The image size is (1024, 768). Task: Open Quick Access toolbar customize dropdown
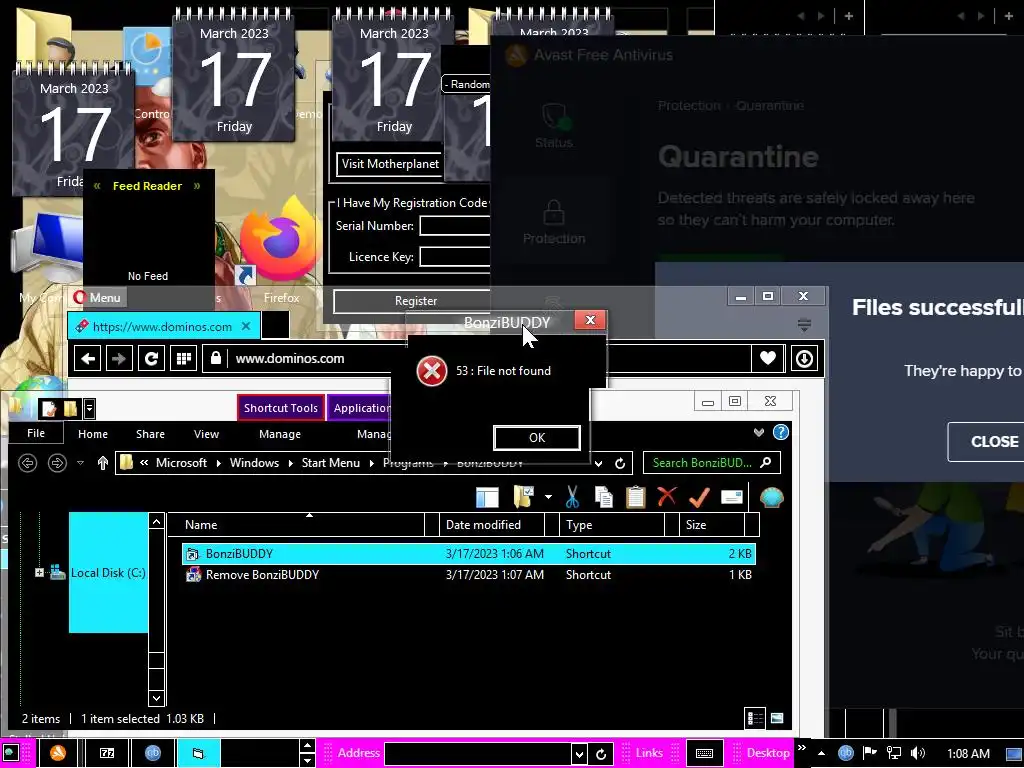click(x=89, y=409)
